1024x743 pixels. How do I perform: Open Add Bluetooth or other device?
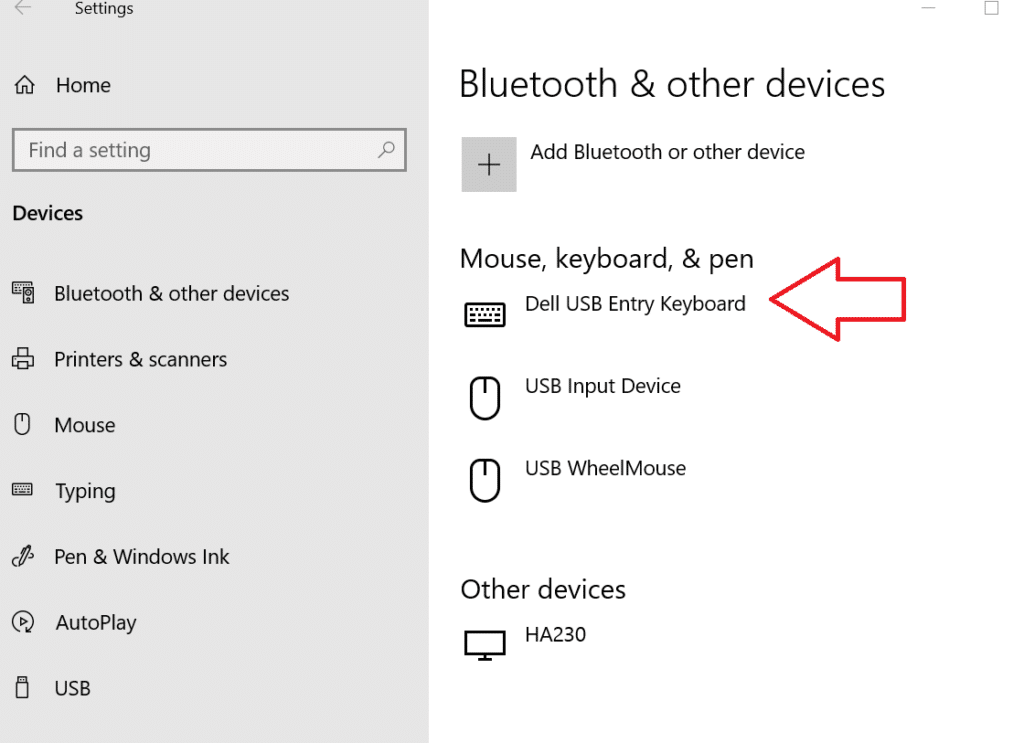(665, 152)
